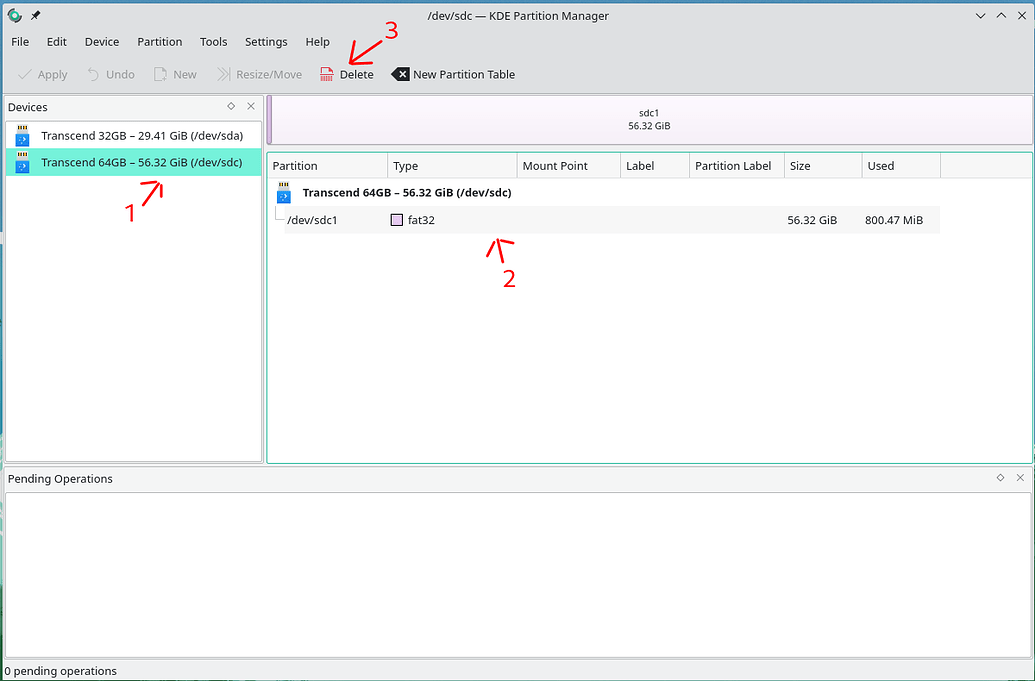Click the Apply icon in the toolbar
The image size is (1035, 681).
click(23, 73)
